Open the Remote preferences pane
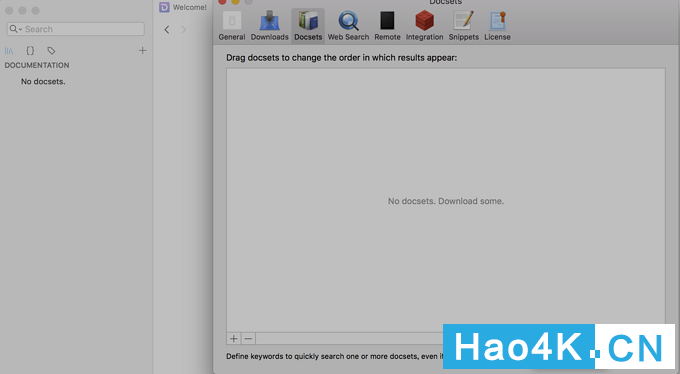The image size is (680, 374). pos(387,26)
